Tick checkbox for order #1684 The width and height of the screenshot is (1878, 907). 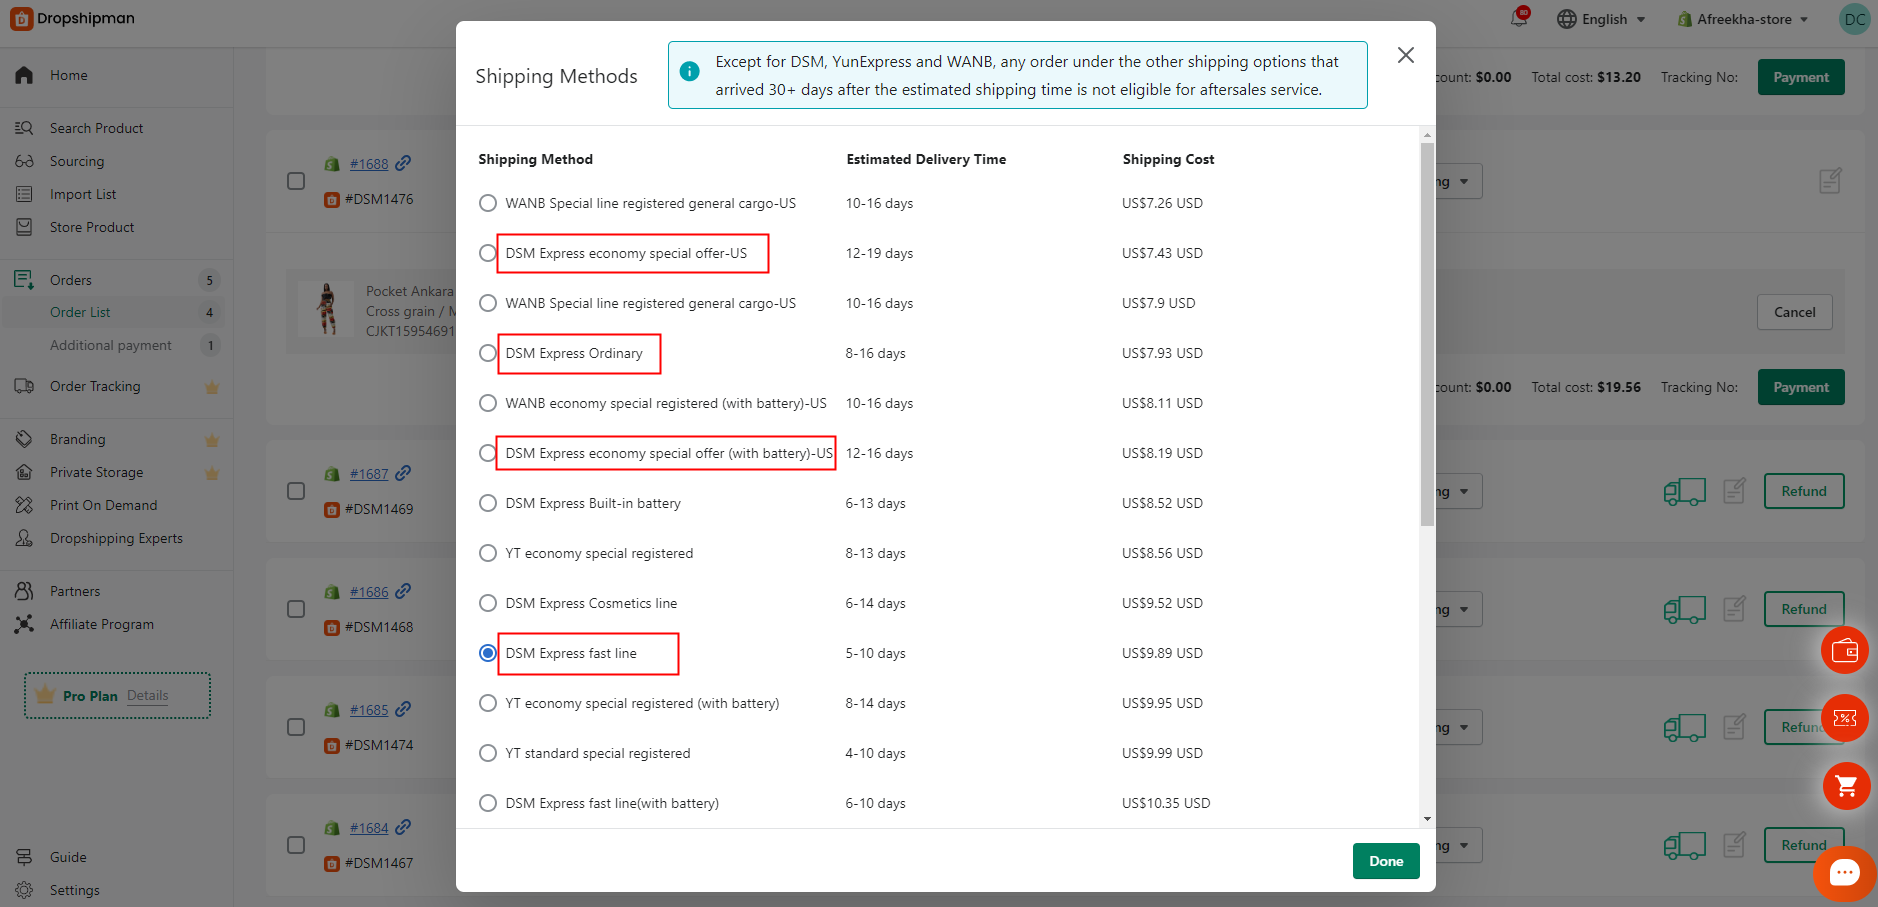click(x=296, y=845)
